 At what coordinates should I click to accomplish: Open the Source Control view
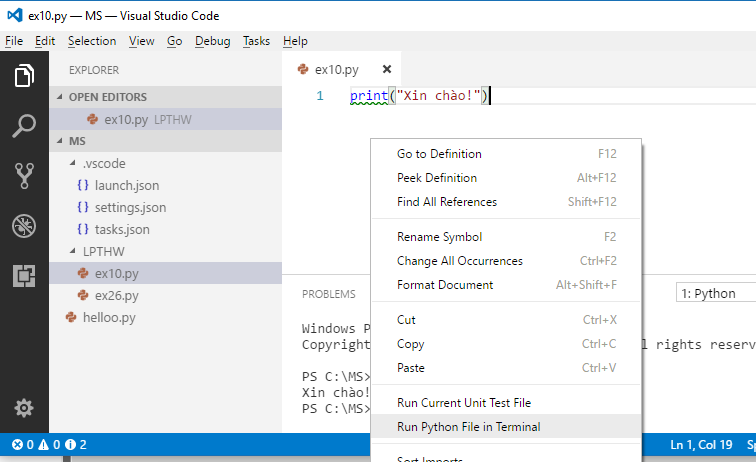tap(24, 176)
